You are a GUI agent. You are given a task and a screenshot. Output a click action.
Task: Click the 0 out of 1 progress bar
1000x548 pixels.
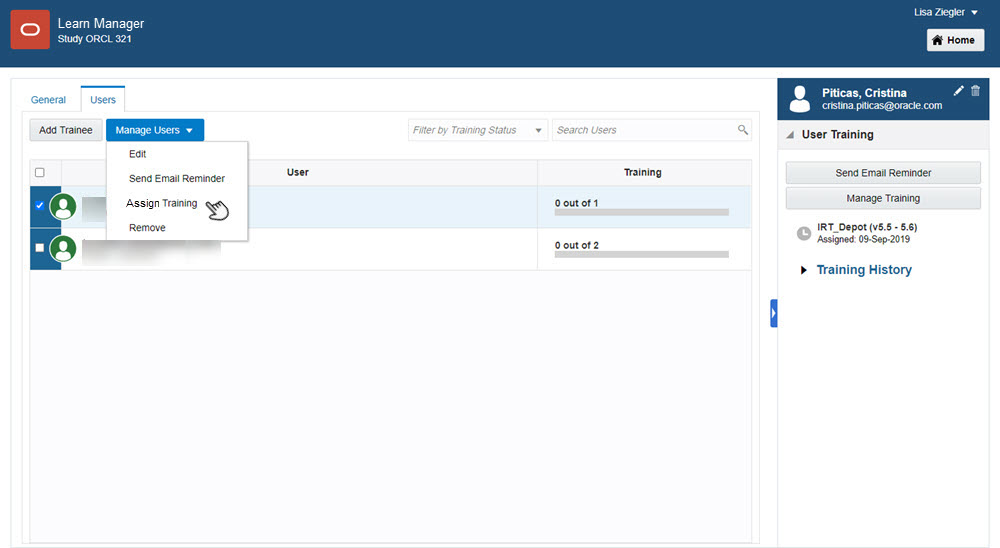tap(642, 212)
